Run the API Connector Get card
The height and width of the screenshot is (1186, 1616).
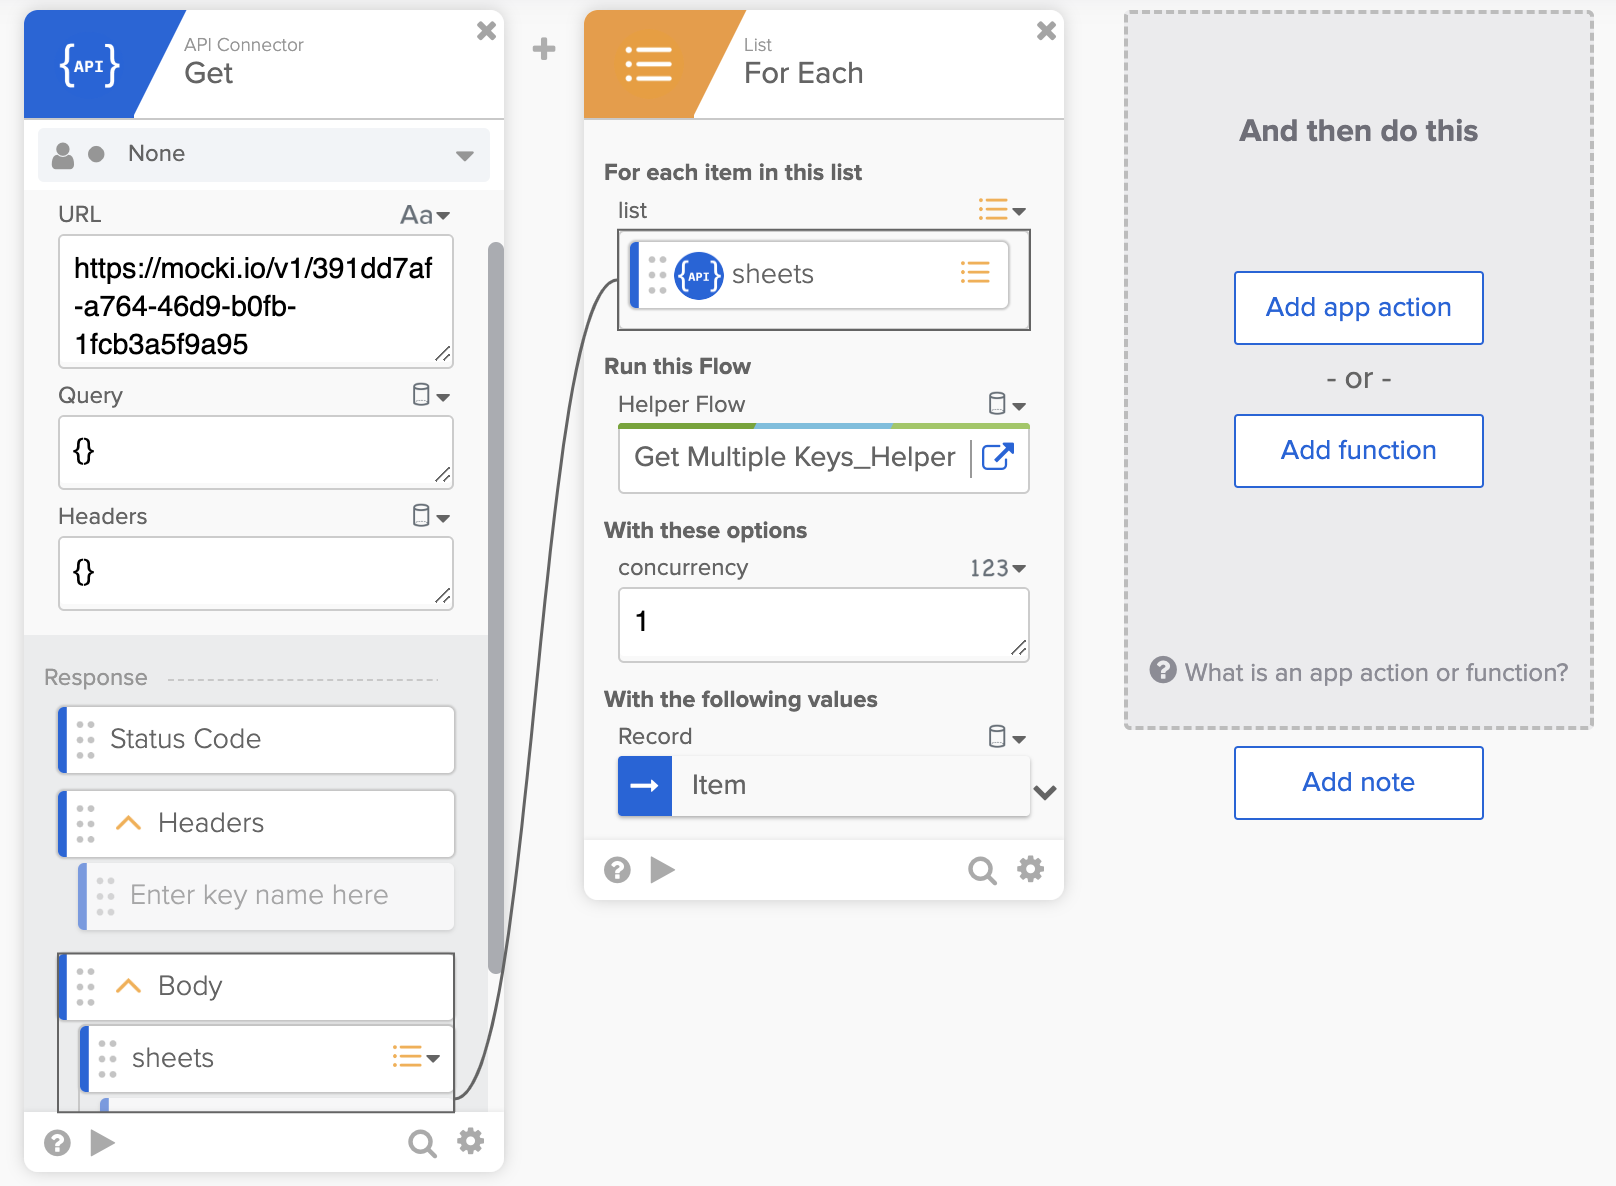[102, 1142]
